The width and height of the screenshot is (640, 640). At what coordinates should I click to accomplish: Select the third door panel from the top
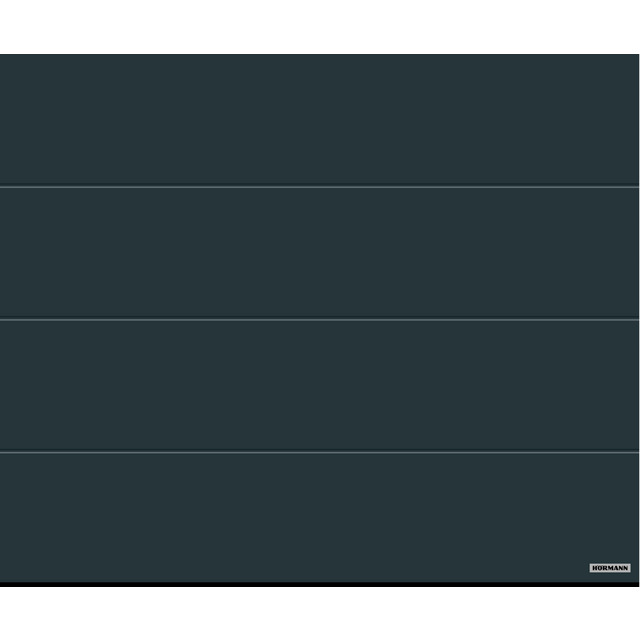click(320, 386)
